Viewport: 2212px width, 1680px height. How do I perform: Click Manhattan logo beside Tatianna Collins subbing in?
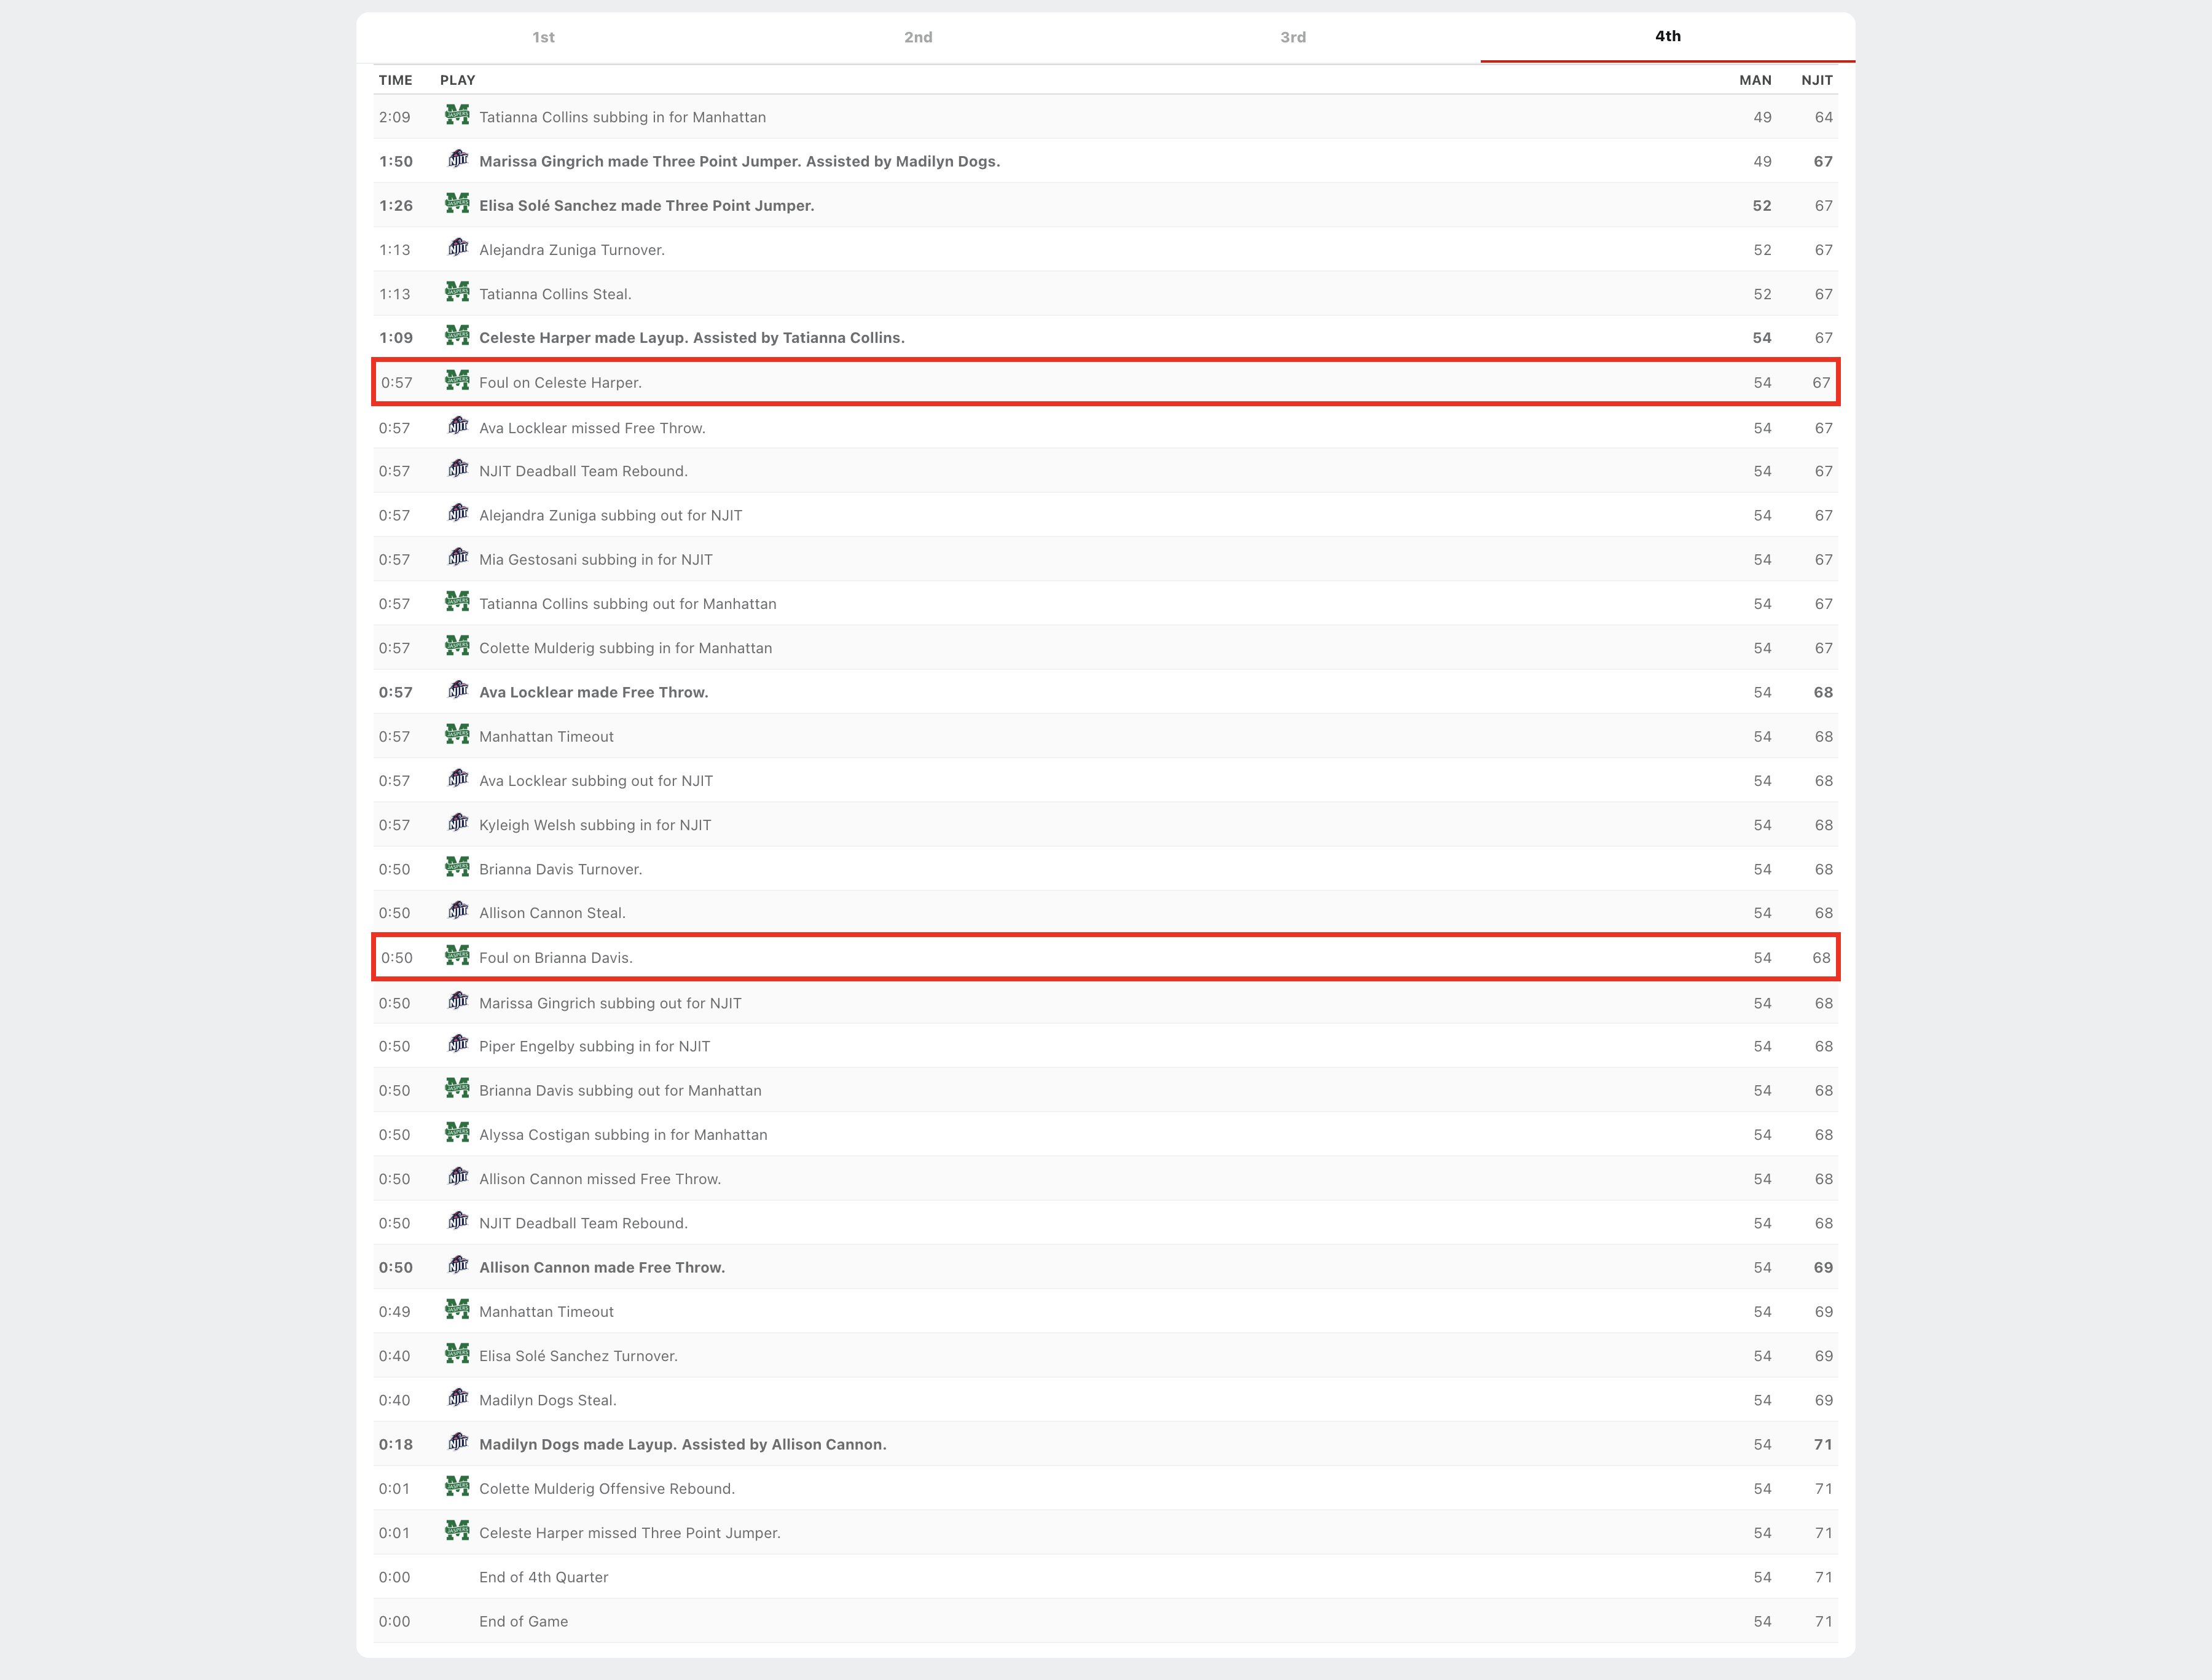pos(457,116)
